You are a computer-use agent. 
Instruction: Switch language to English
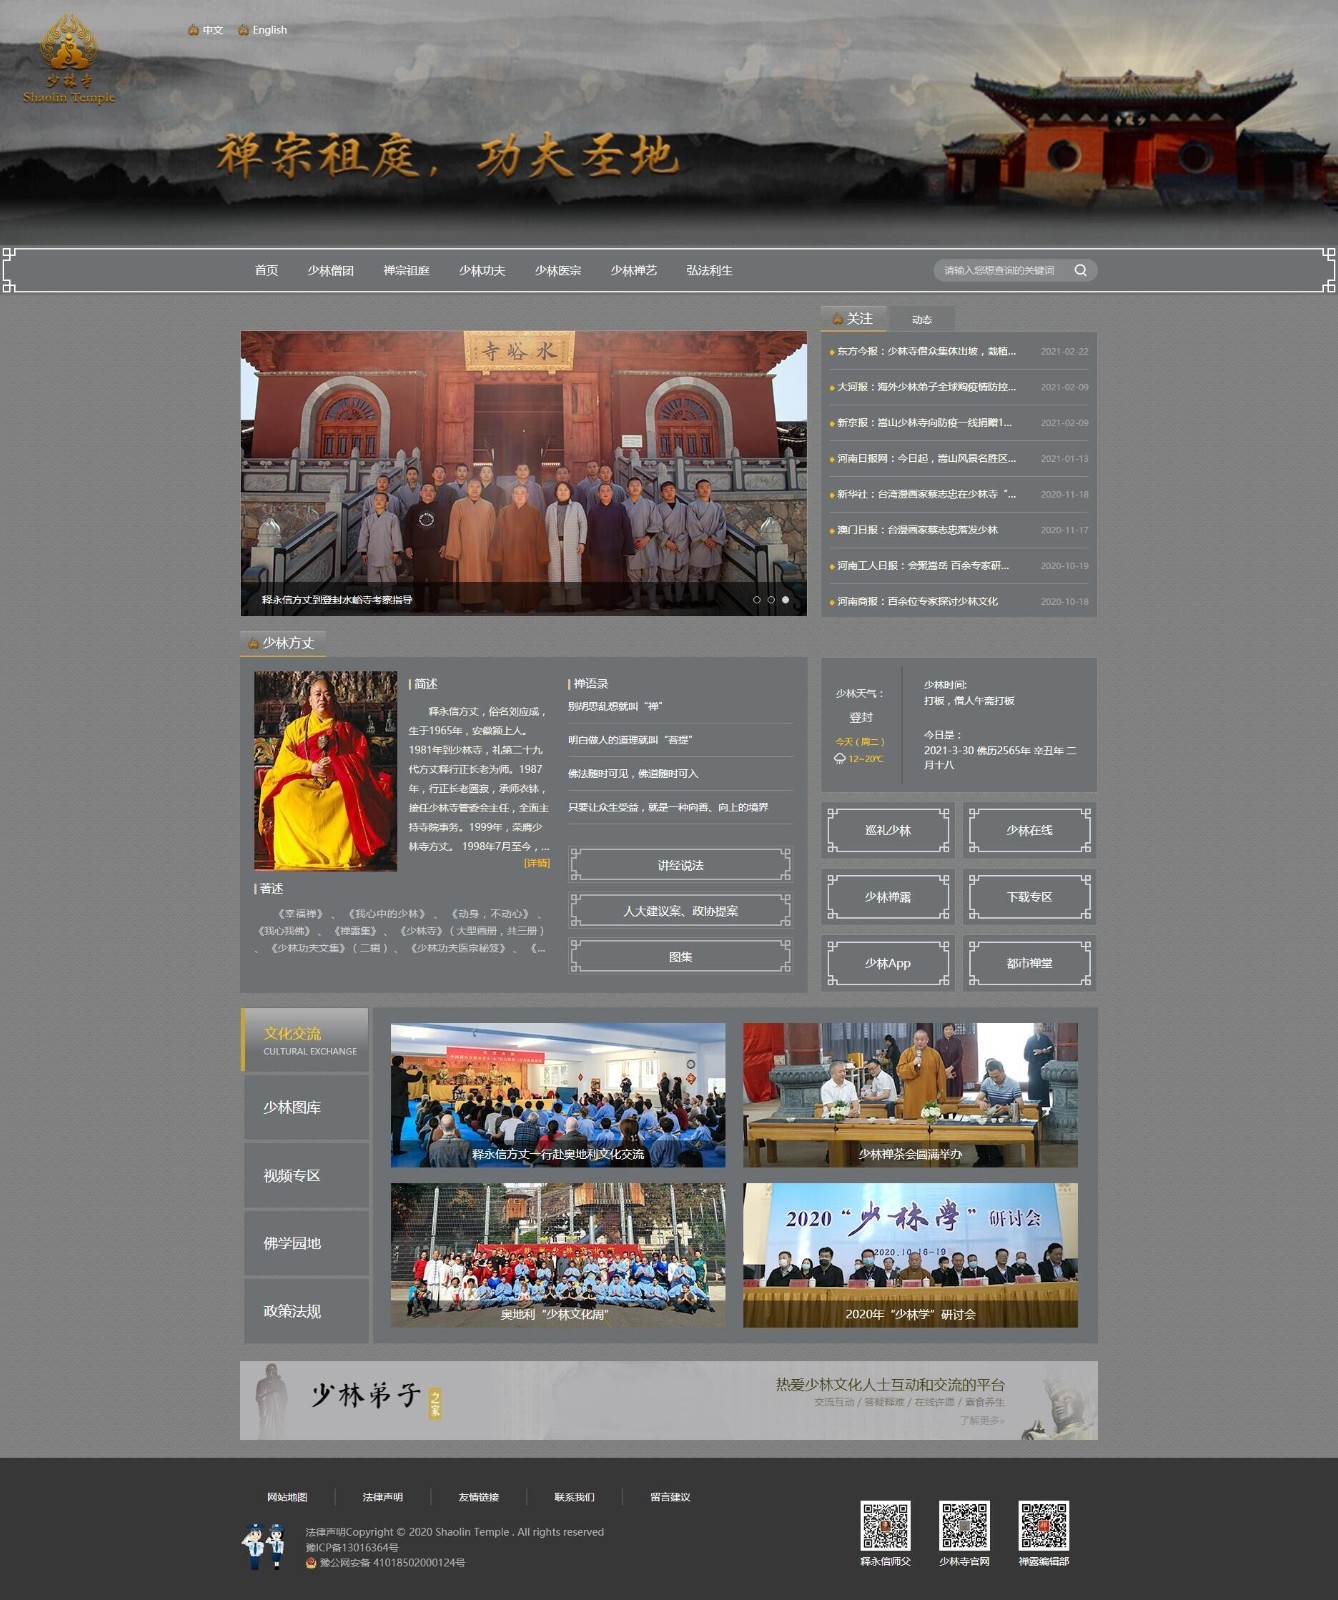pyautogui.click(x=263, y=30)
